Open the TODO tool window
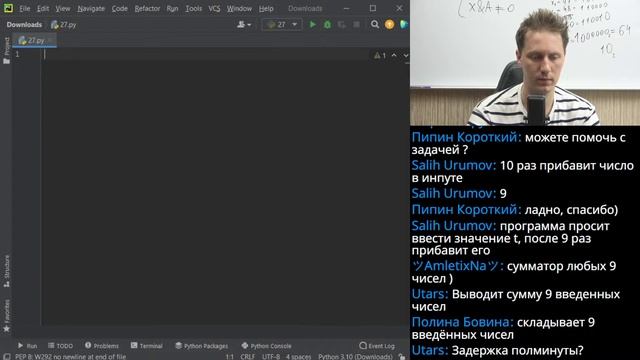 point(60,346)
